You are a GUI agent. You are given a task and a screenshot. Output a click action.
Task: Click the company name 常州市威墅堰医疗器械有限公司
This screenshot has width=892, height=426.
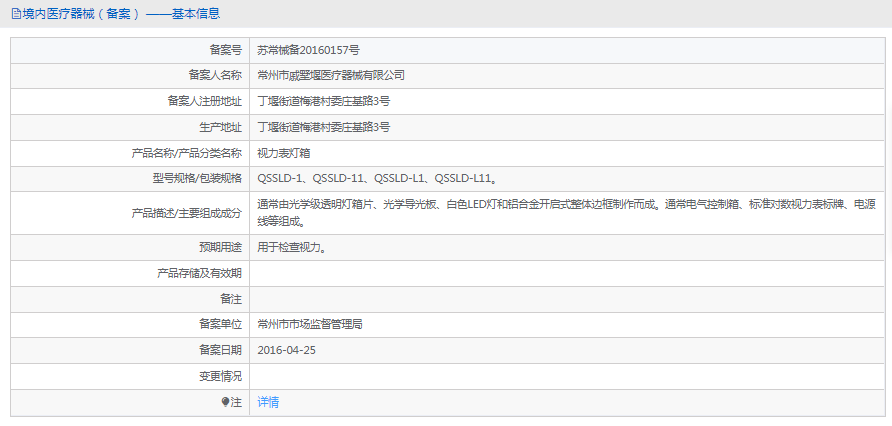pos(330,75)
